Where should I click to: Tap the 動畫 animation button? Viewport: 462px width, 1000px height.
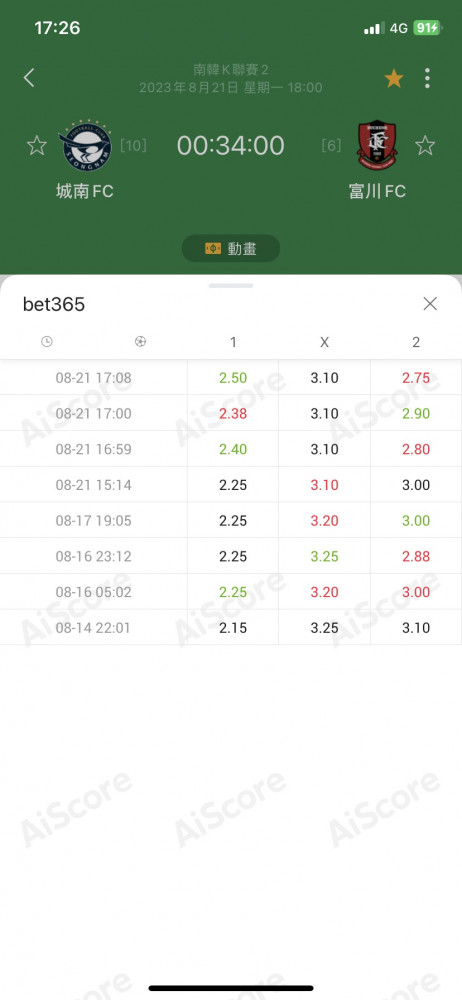click(x=231, y=248)
